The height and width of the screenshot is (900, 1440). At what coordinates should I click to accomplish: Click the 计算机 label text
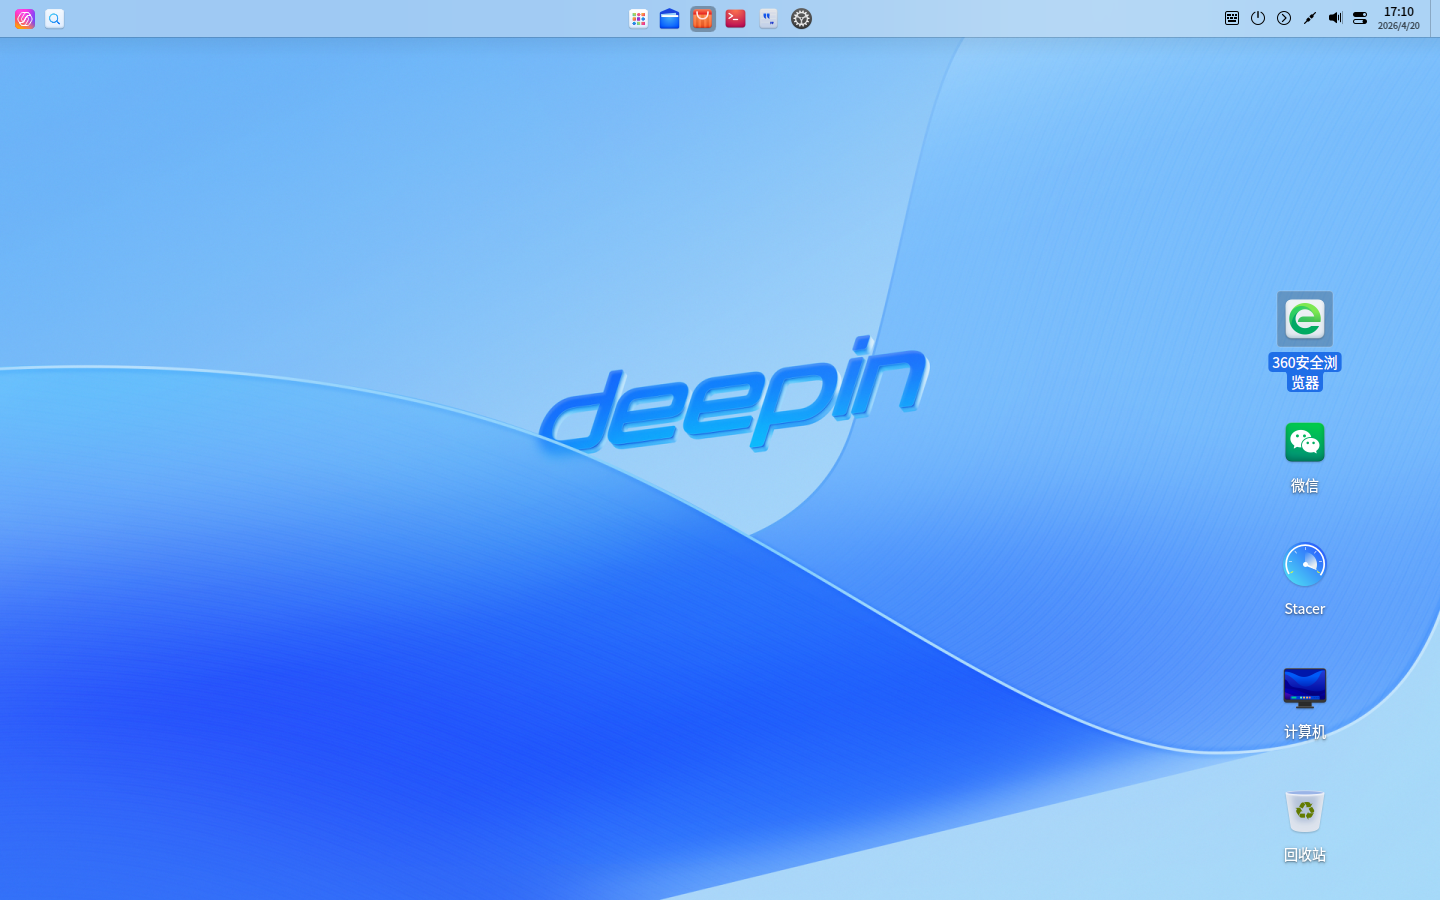pos(1305,732)
